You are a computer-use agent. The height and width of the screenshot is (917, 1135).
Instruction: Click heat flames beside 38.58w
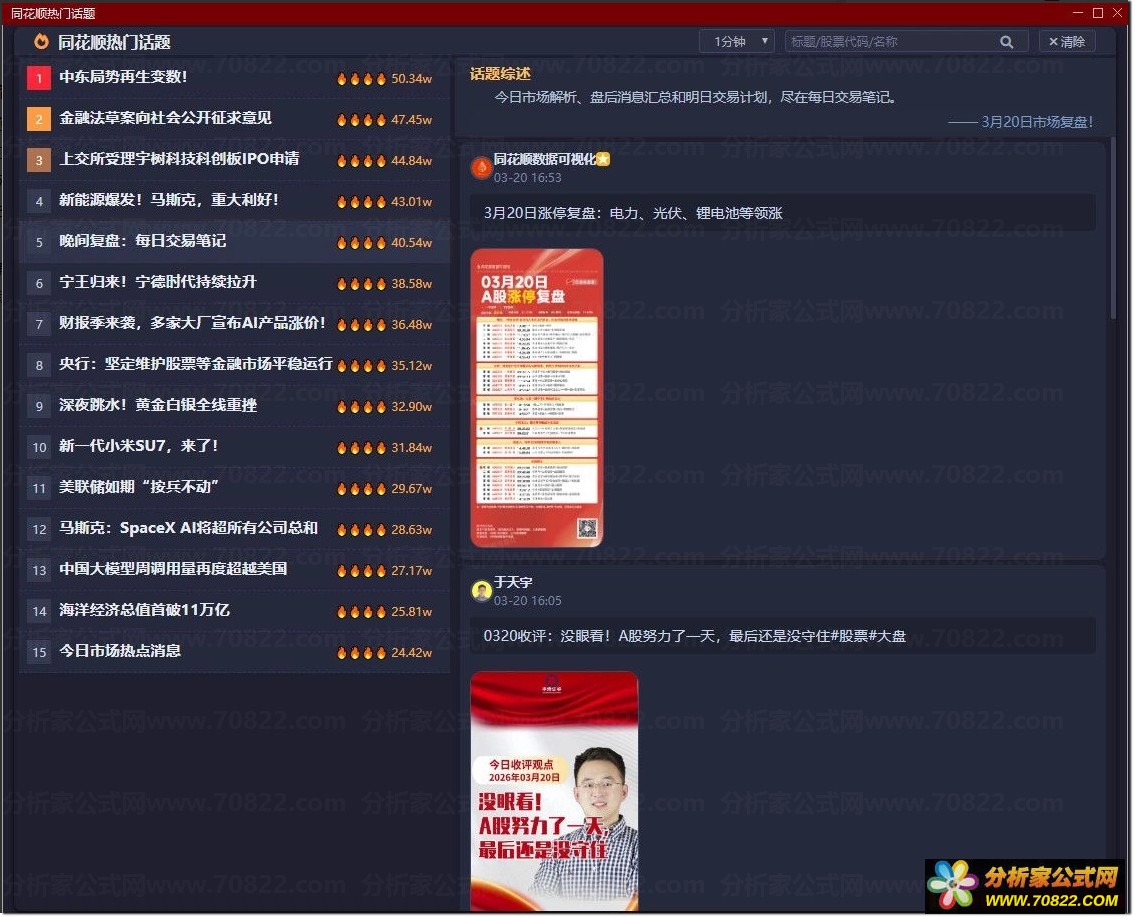(361, 284)
